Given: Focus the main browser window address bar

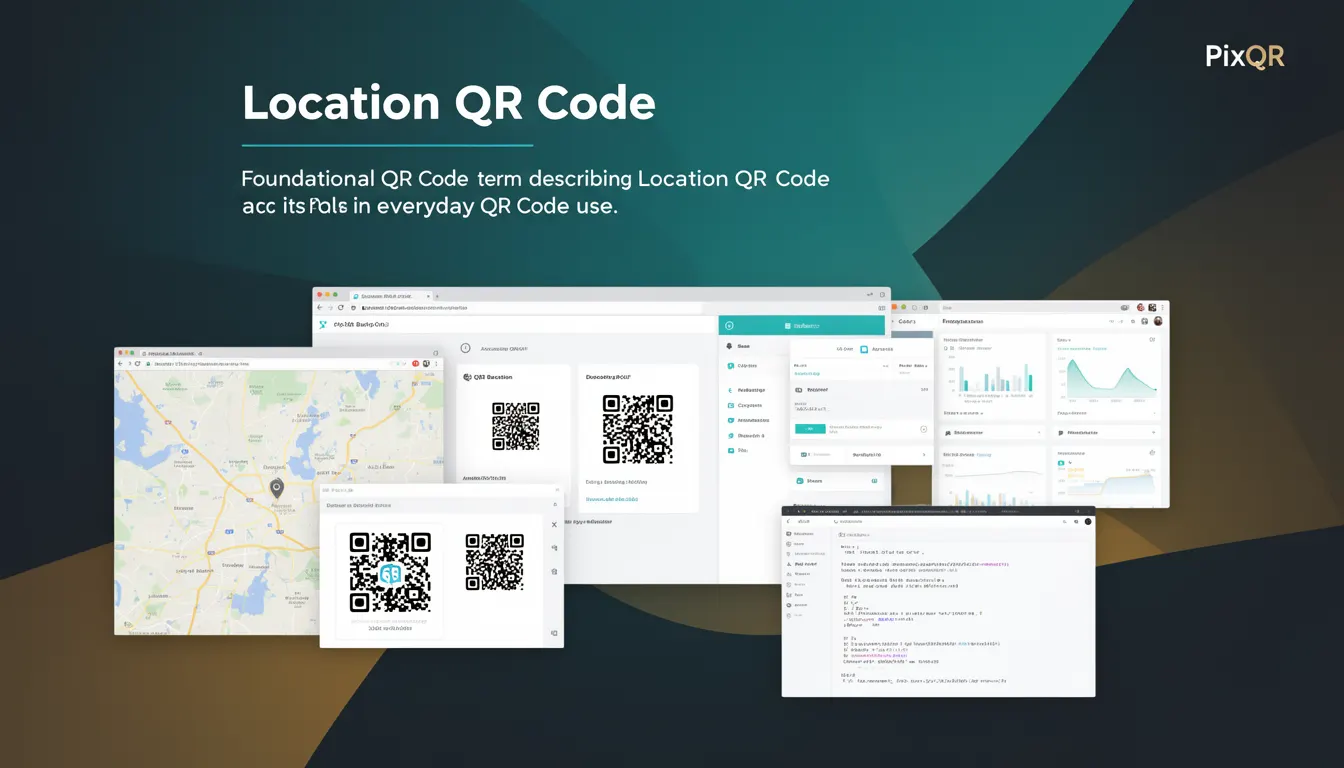Looking at the screenshot, I should coord(525,309).
